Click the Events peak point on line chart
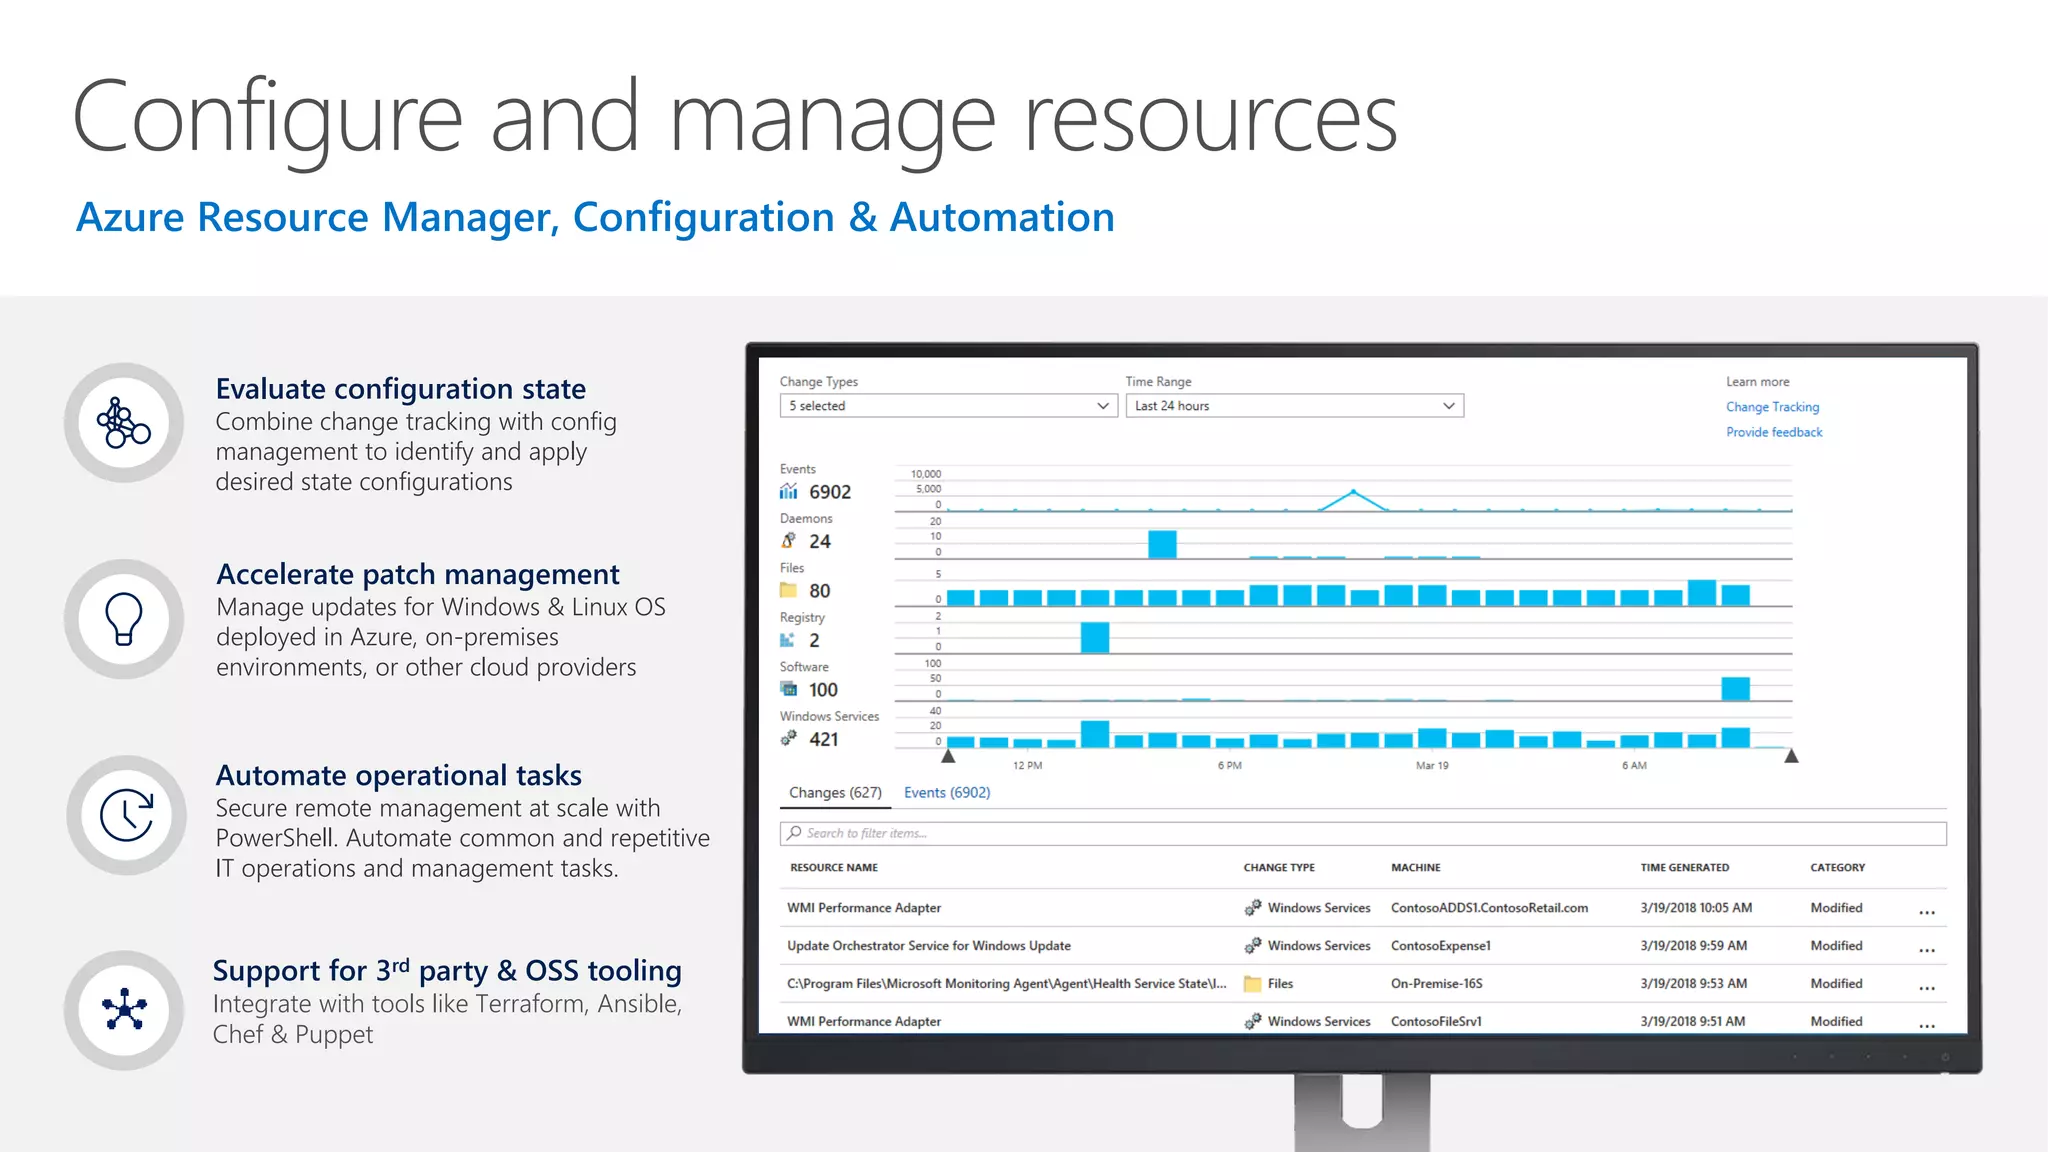Screen dimensions: 2048x1152 point(1353,492)
